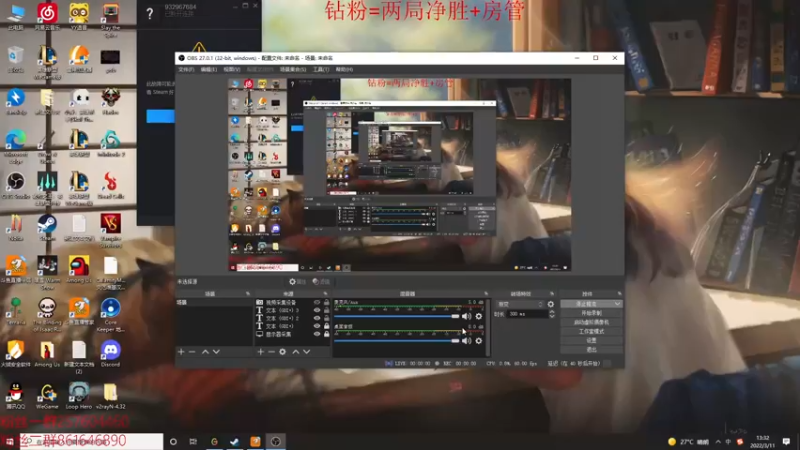Click 停止推流 stop streaming button
The width and height of the screenshot is (800, 450).
[x=586, y=304]
